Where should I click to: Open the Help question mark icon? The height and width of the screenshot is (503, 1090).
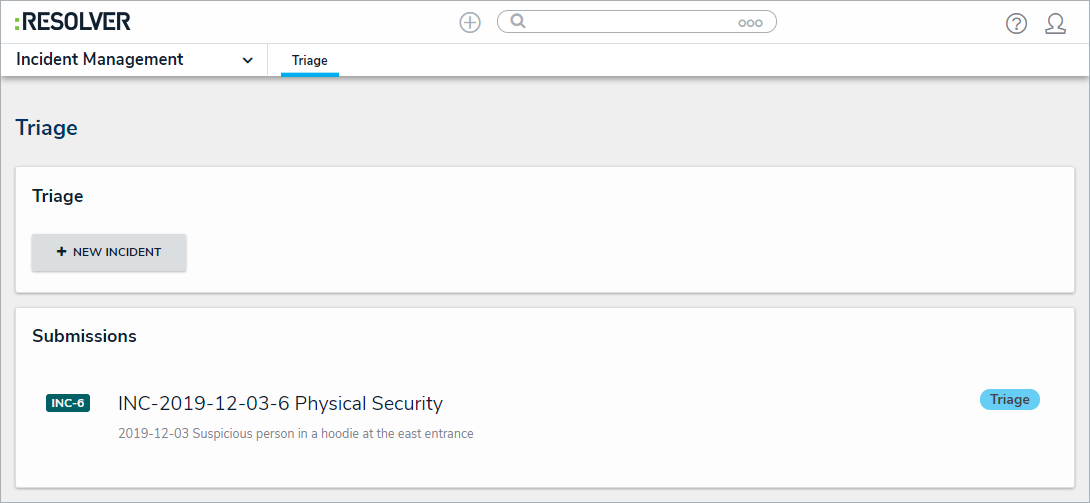click(1016, 23)
